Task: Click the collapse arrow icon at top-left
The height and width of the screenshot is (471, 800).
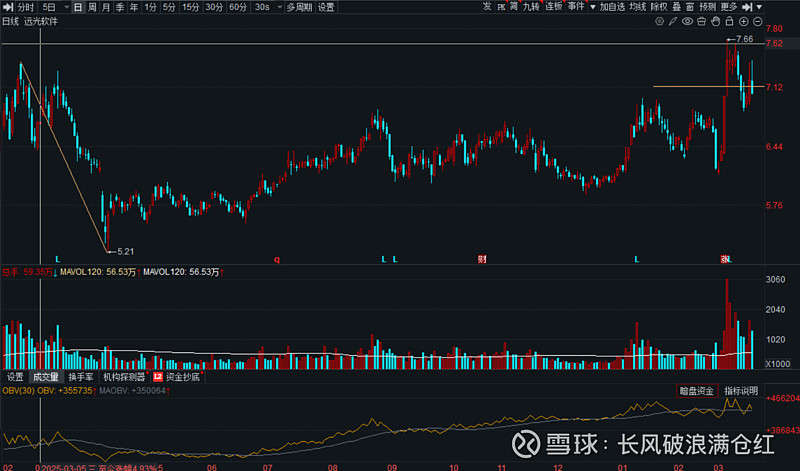Action: coord(7,7)
